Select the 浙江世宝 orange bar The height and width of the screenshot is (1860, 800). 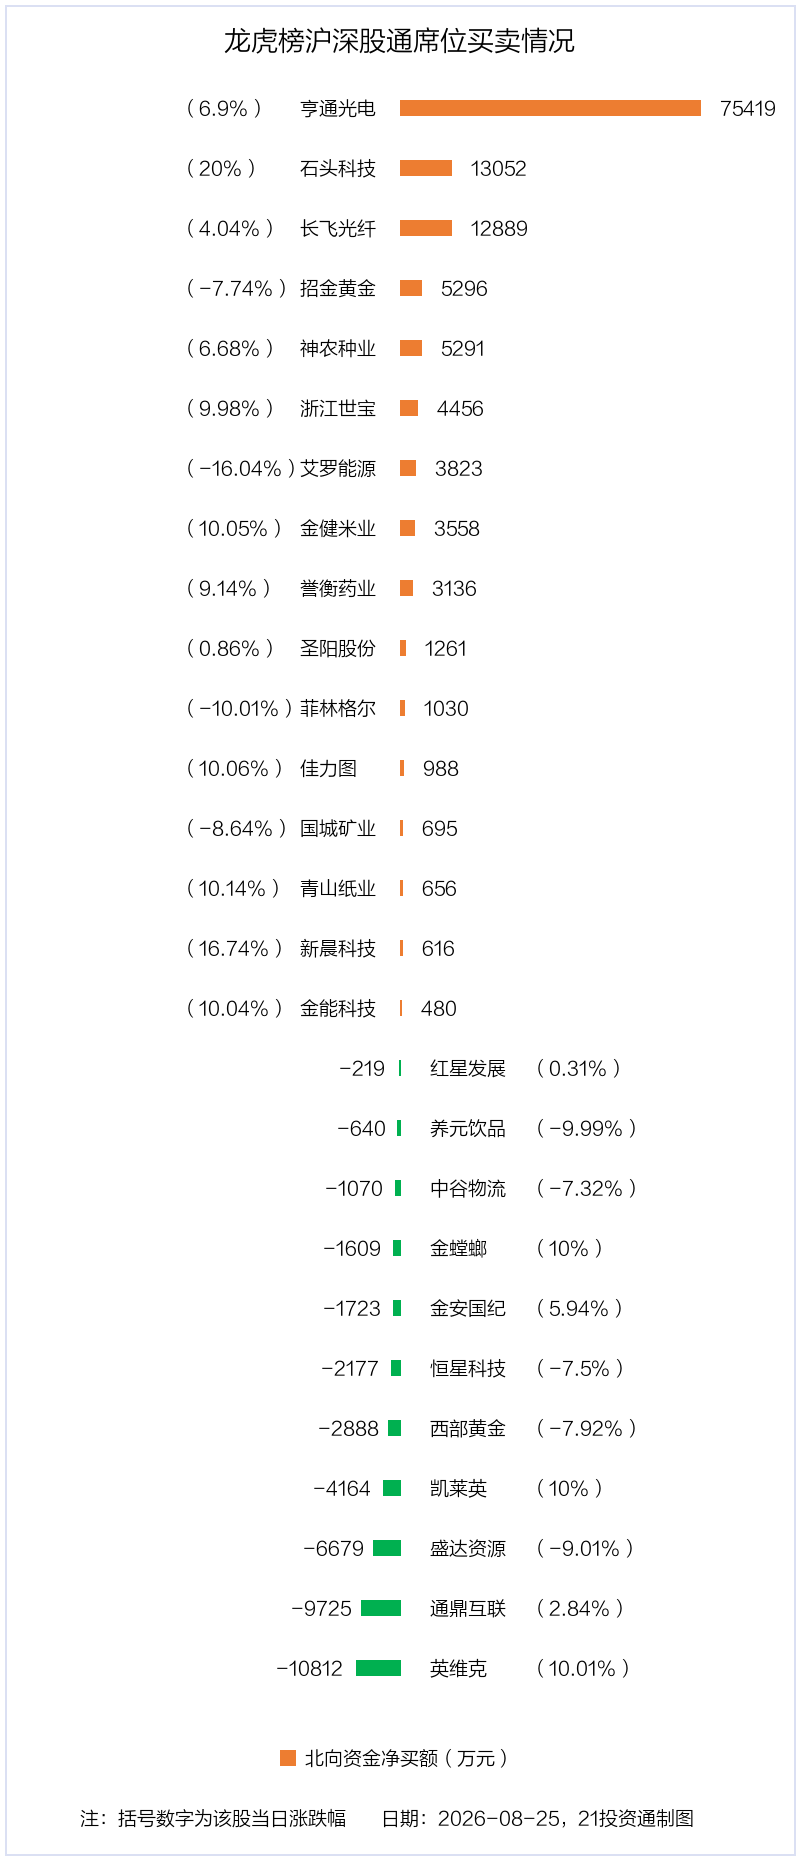[x=409, y=408]
